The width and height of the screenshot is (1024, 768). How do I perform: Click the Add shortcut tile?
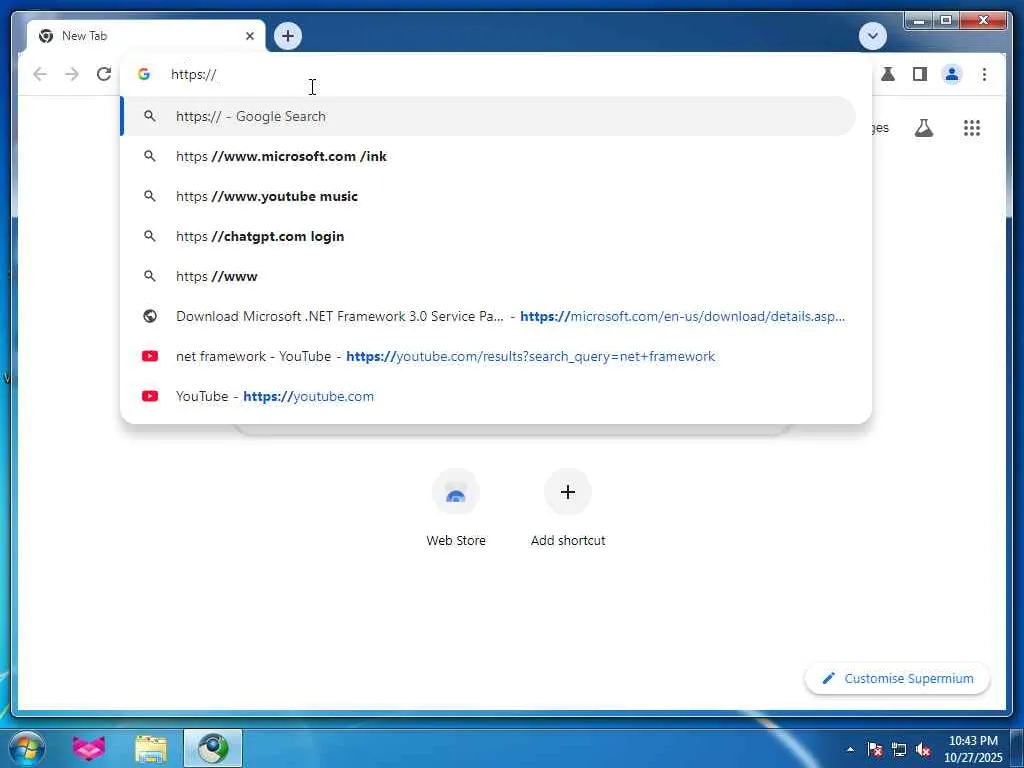pos(568,509)
